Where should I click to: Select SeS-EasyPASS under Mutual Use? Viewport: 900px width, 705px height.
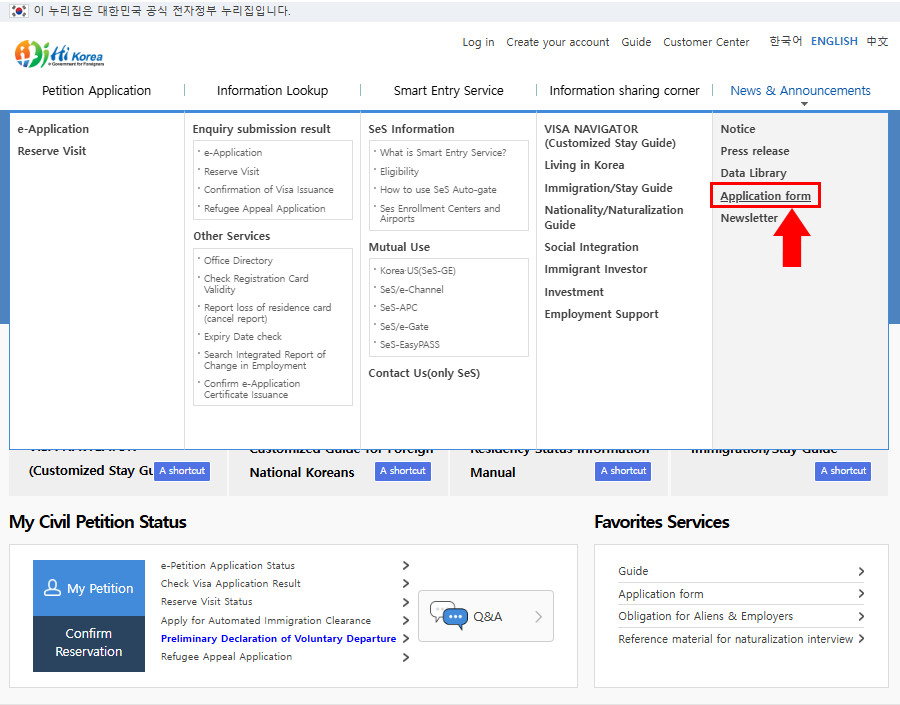(x=409, y=345)
